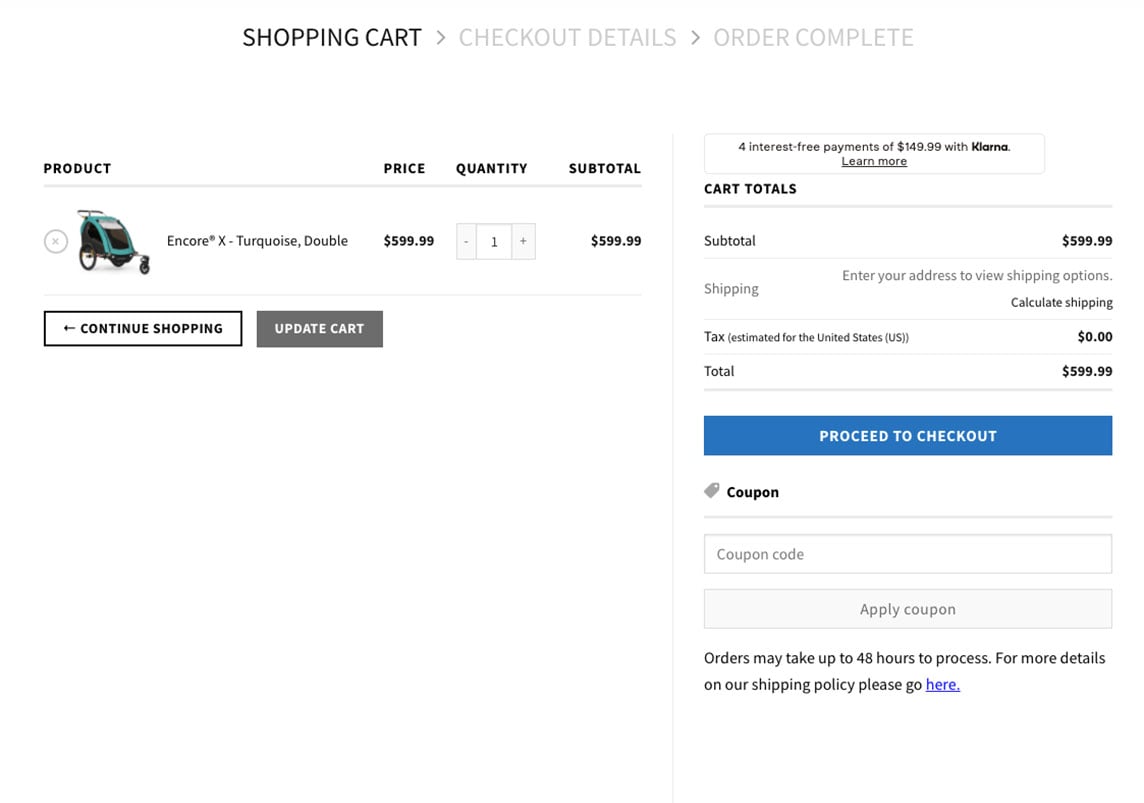Click the Continue Shopping button
1144x803 pixels.
coord(143,329)
